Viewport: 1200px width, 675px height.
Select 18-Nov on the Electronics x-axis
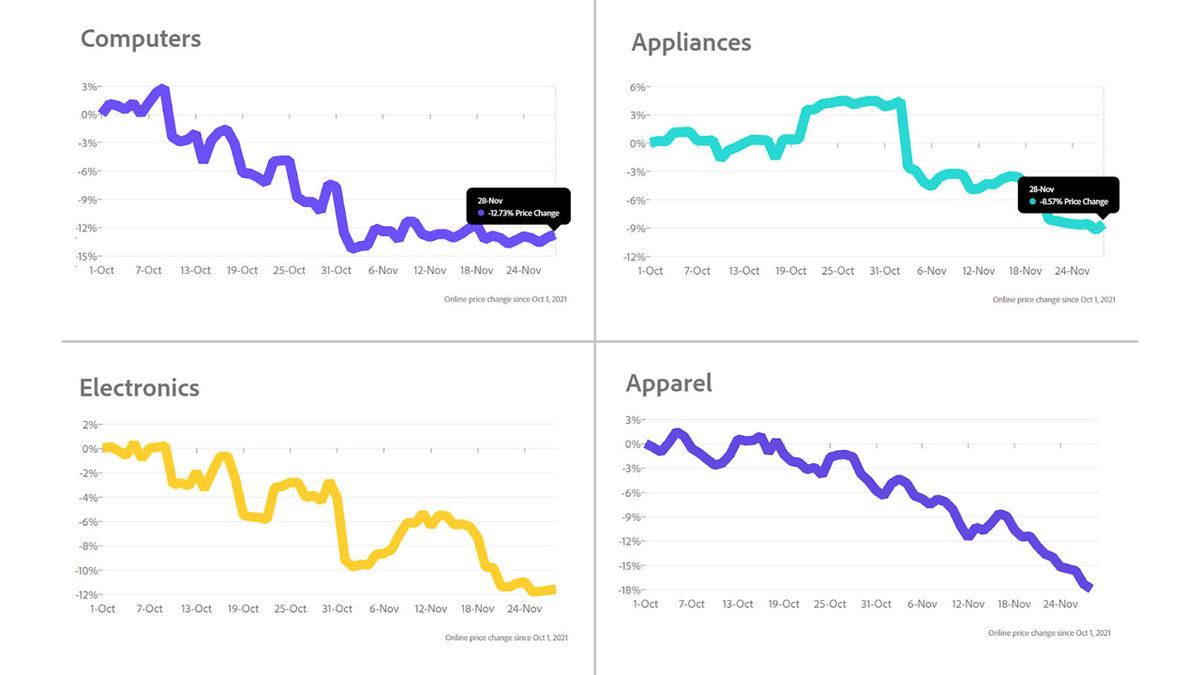click(x=477, y=608)
